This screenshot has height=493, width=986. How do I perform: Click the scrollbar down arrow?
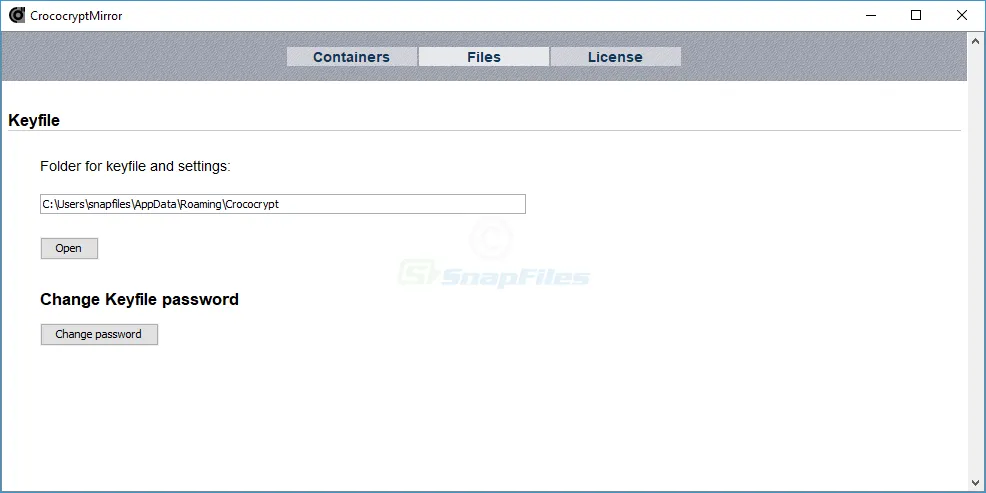pos(976,483)
